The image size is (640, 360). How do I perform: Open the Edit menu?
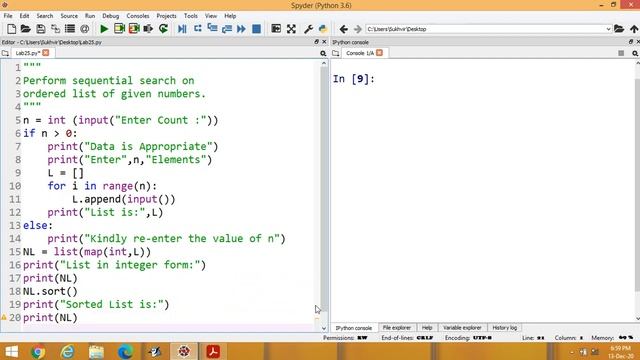[x=24, y=16]
